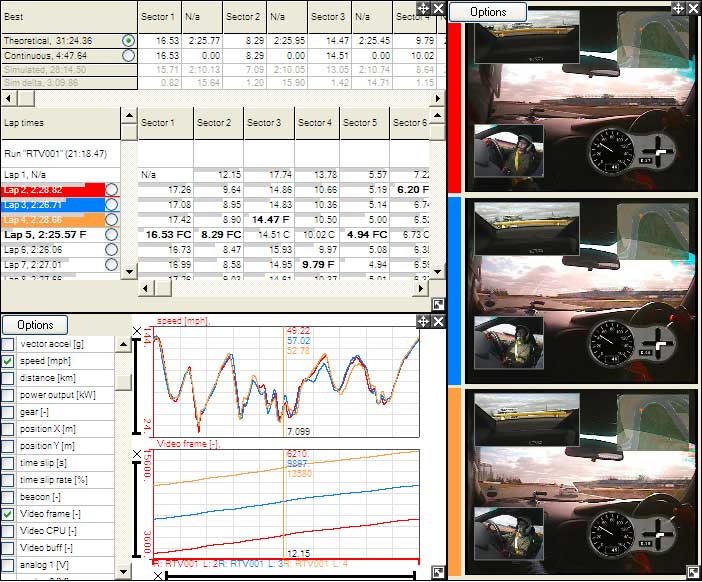Screen dimensions: 702x582
Task: Uncheck the speed [mph] variable
Action: 8,361
